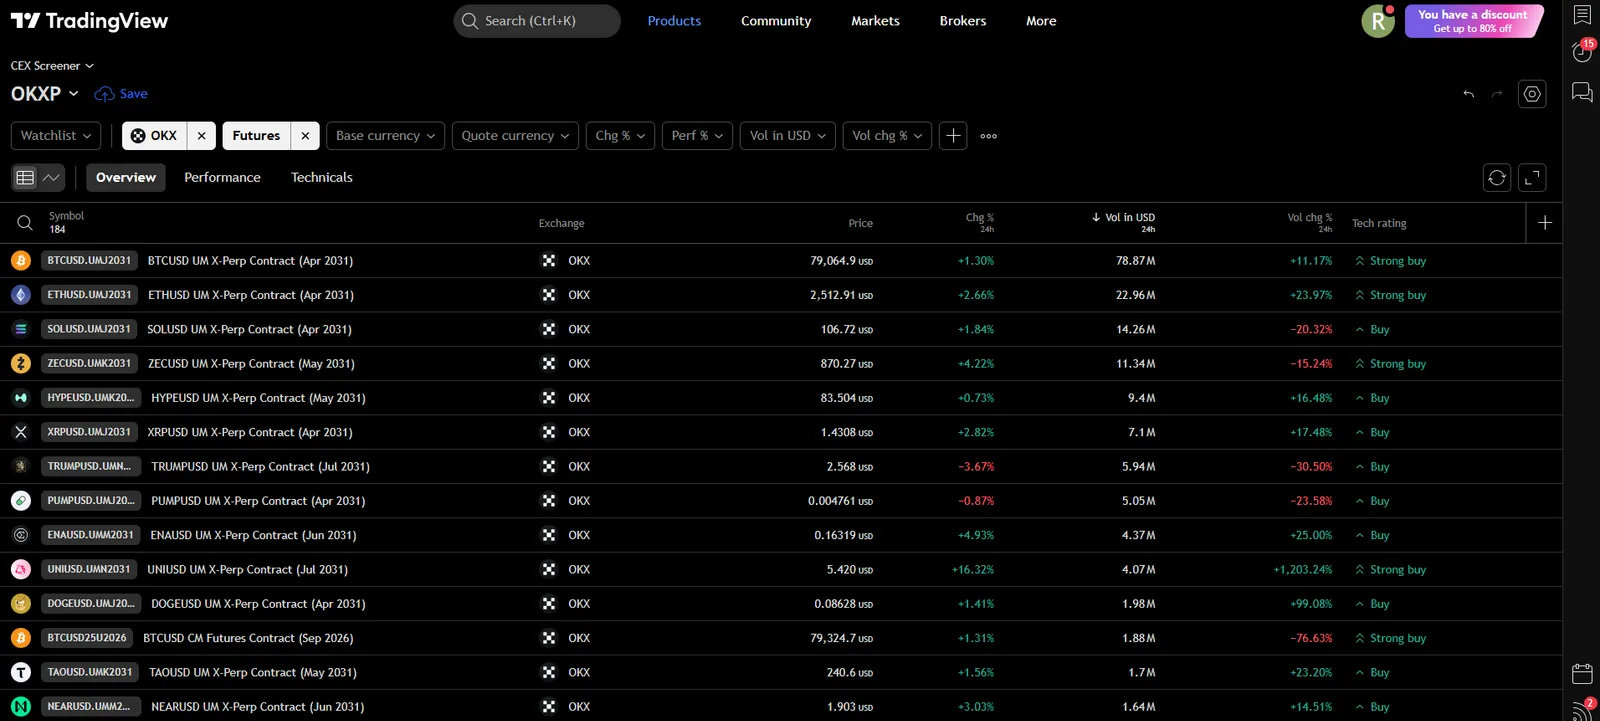Click the Search (Ctrl+K) field
Screen dimensions: 1600x721
pyautogui.click(x=537, y=21)
